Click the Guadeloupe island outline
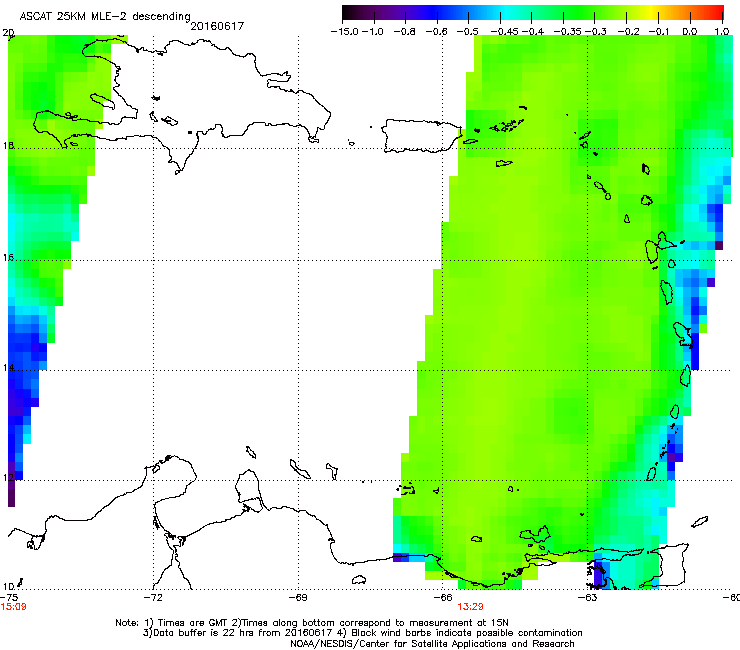Image resolution: width=740 pixels, height=650 pixels. tap(659, 247)
